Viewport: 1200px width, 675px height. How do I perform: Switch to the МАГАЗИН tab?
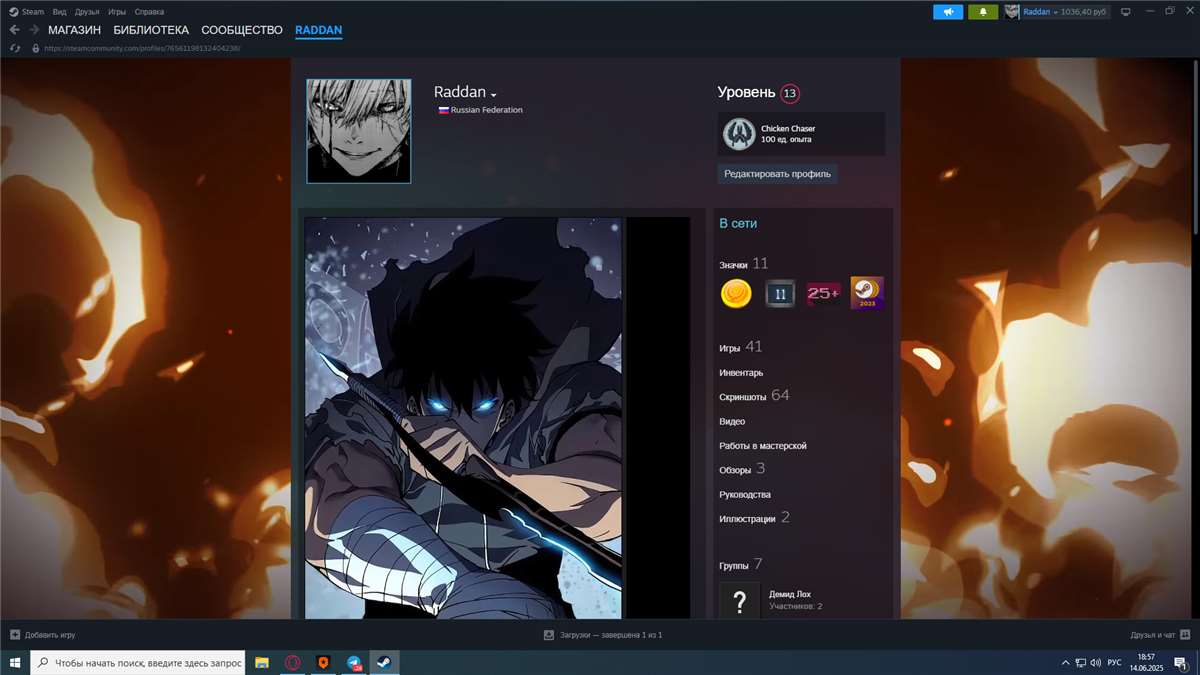(75, 30)
